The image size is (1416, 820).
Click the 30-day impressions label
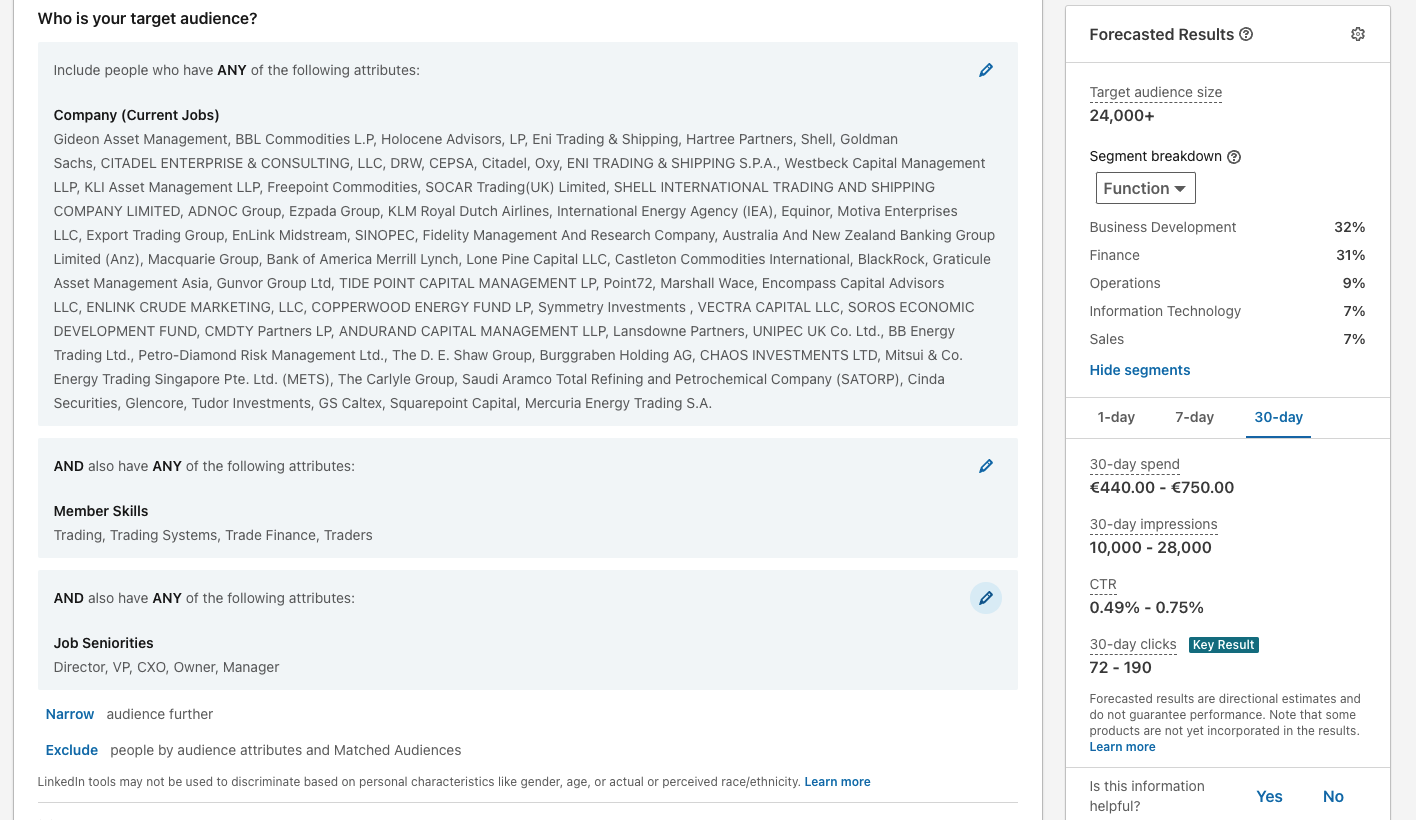pos(1154,524)
